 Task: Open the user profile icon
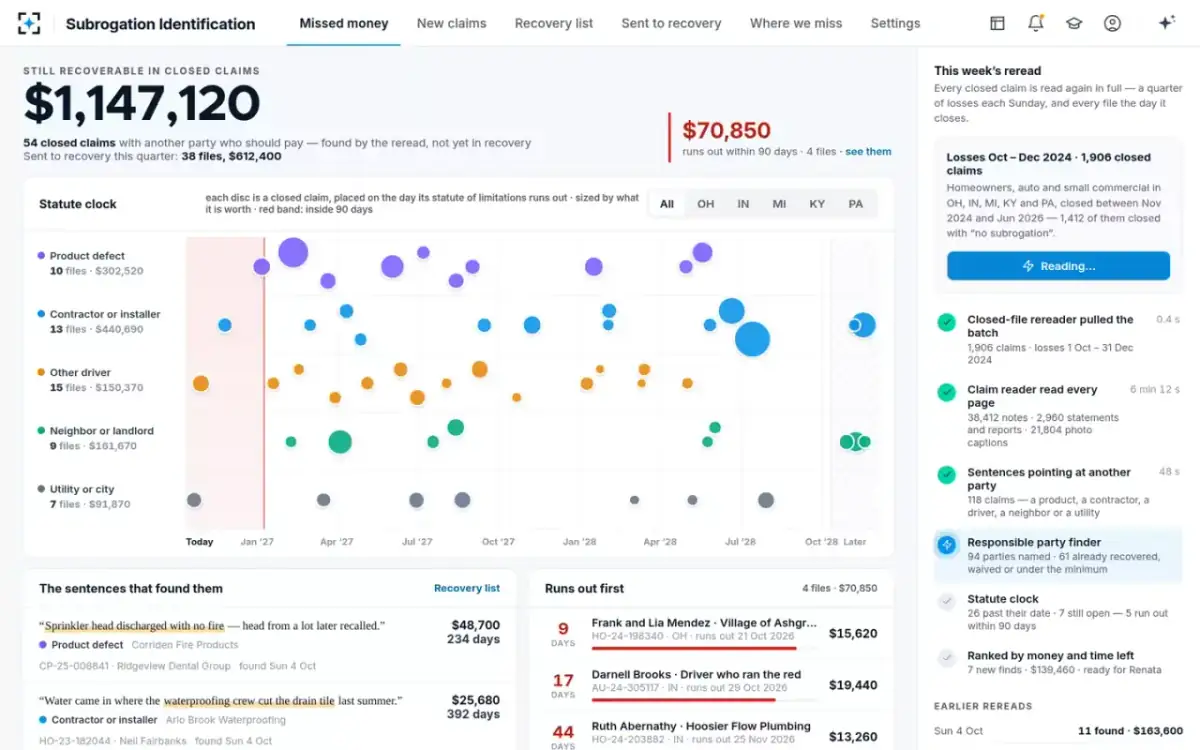[1112, 23]
